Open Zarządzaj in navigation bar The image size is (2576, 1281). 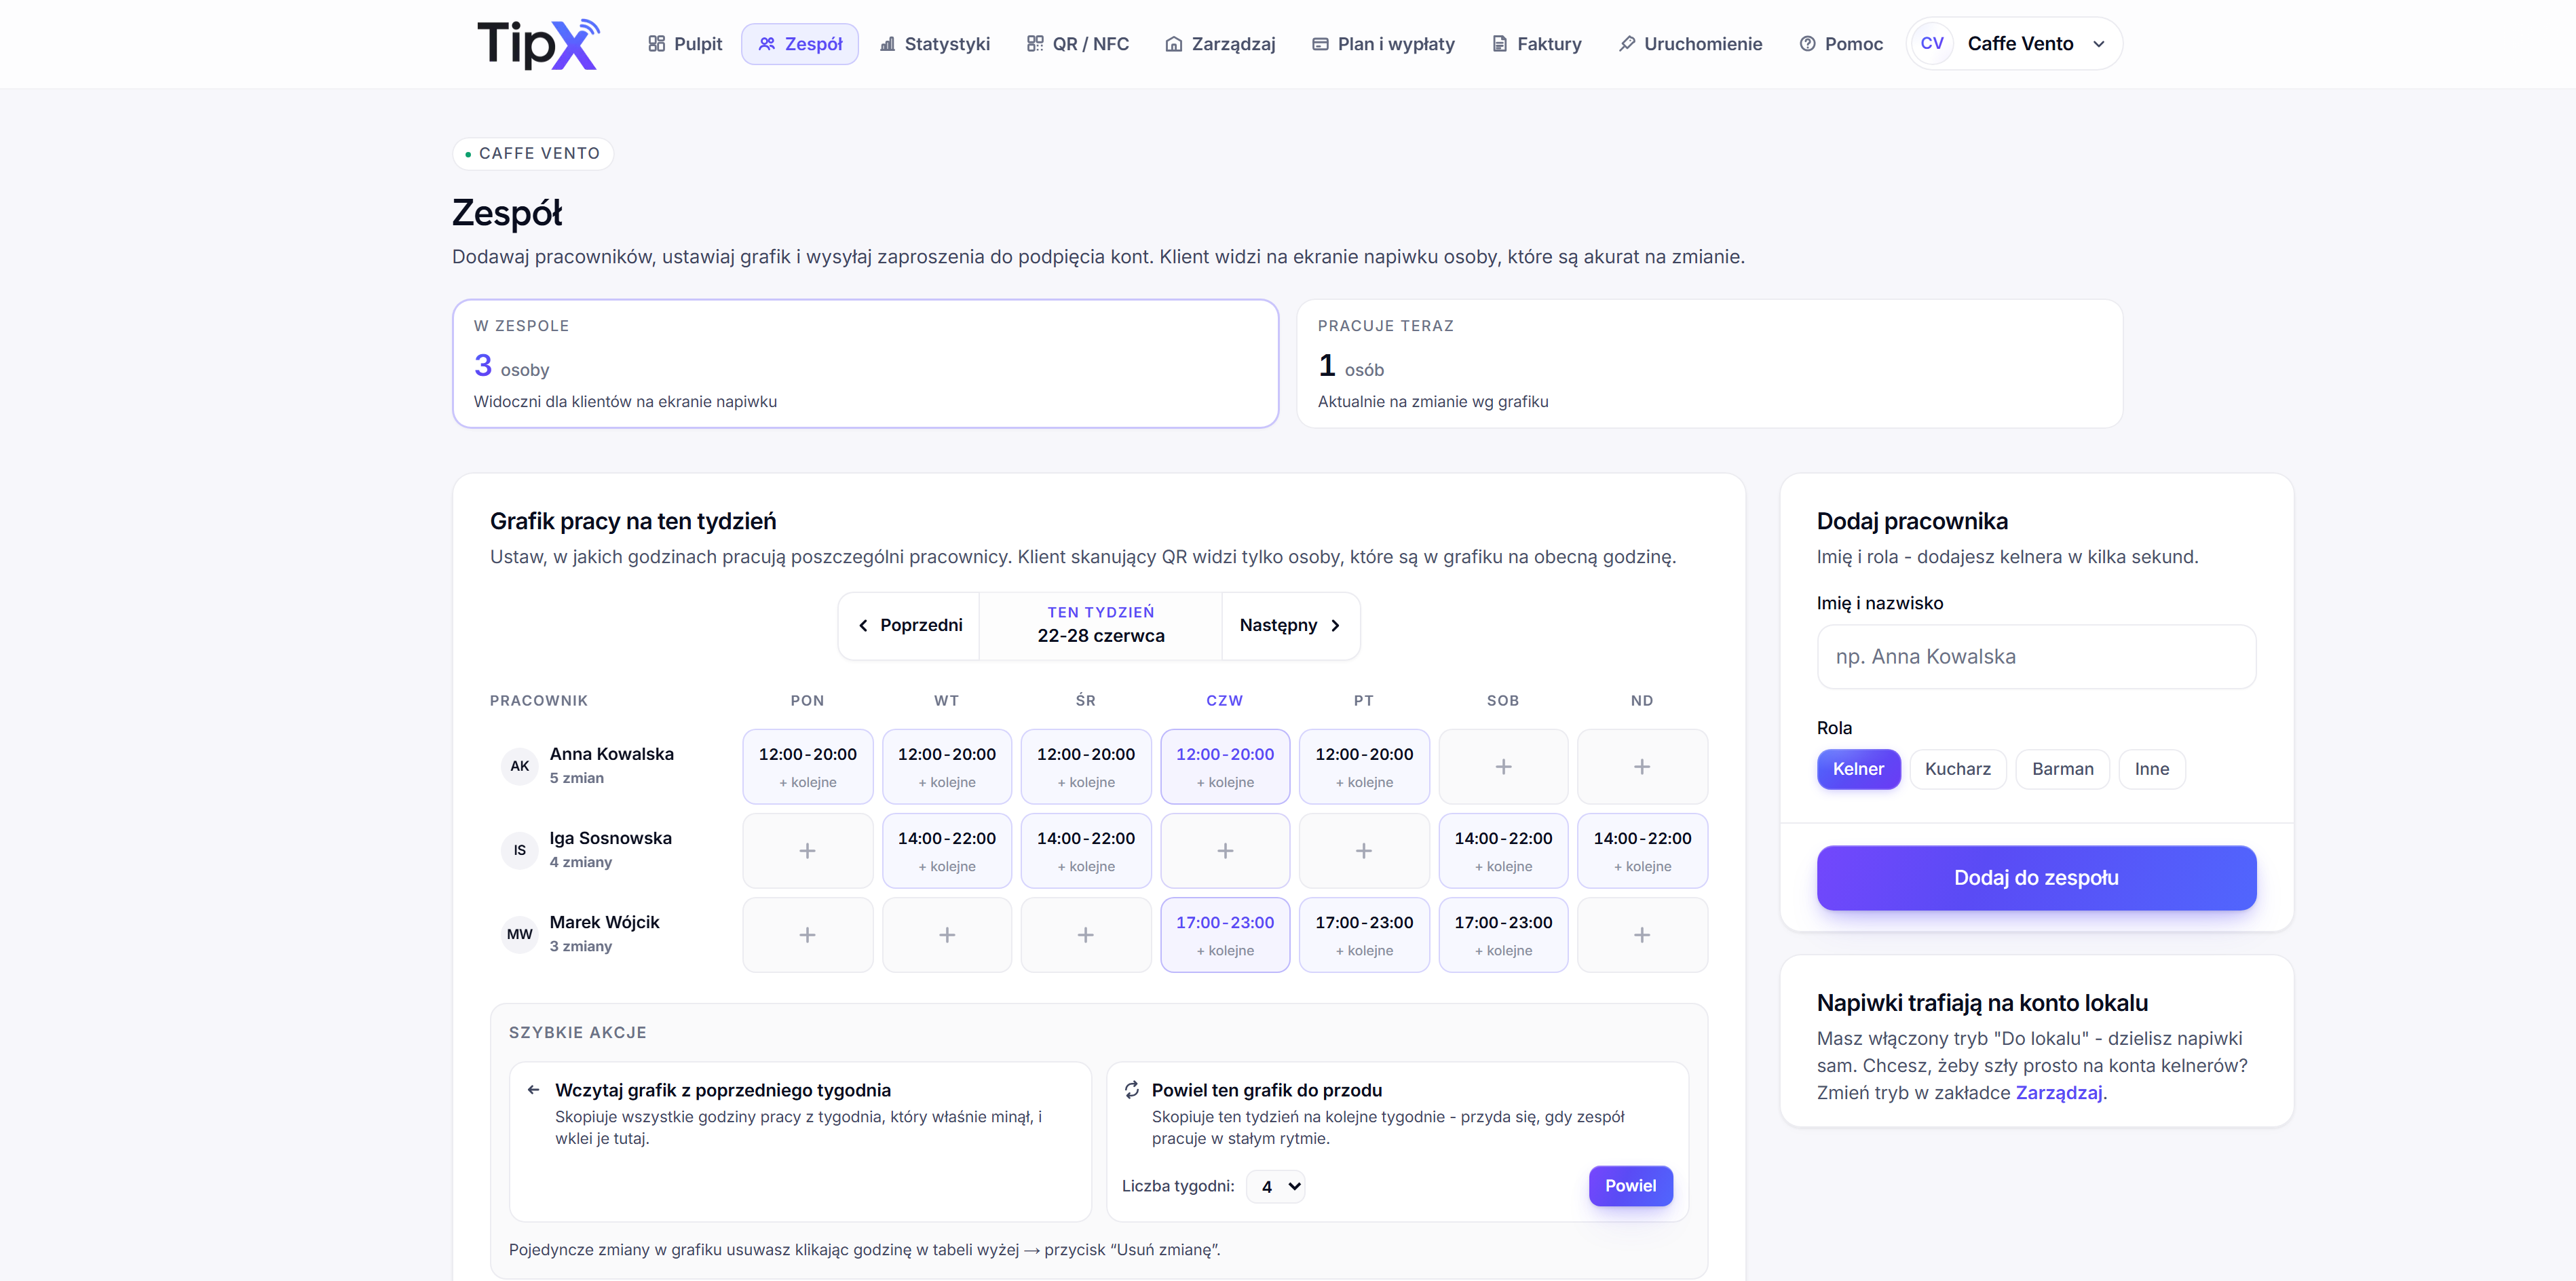(x=1221, y=44)
